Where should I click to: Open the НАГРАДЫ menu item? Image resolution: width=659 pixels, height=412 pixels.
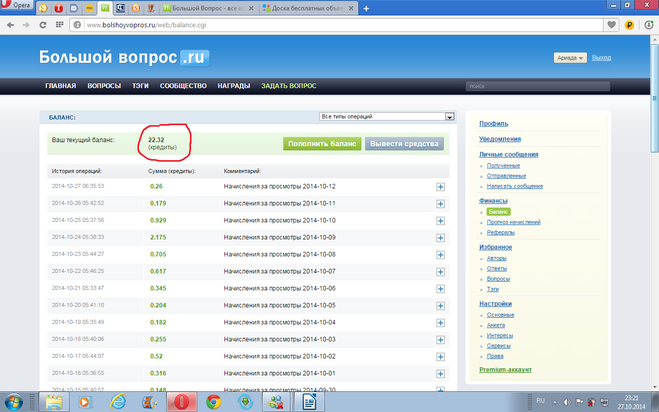pyautogui.click(x=234, y=86)
